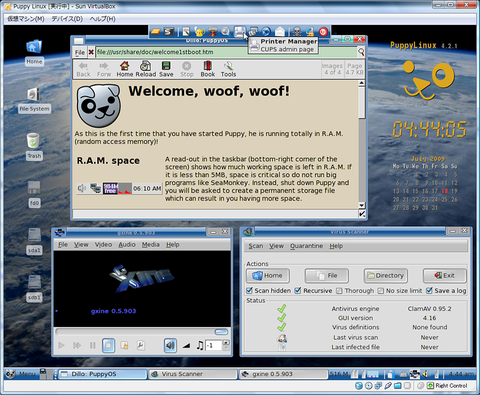The width and height of the screenshot is (480, 395).
Task: Reload the page in Dillo
Action: [x=146, y=69]
